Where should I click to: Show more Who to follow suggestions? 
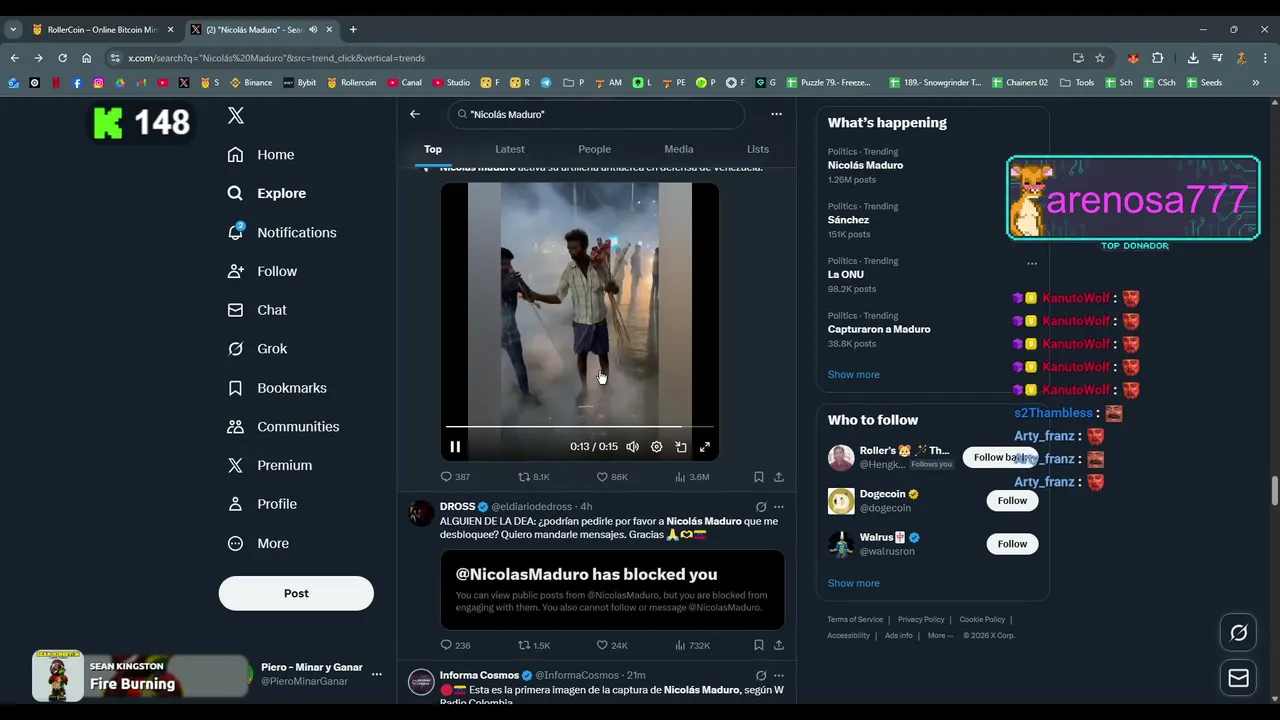click(x=854, y=583)
